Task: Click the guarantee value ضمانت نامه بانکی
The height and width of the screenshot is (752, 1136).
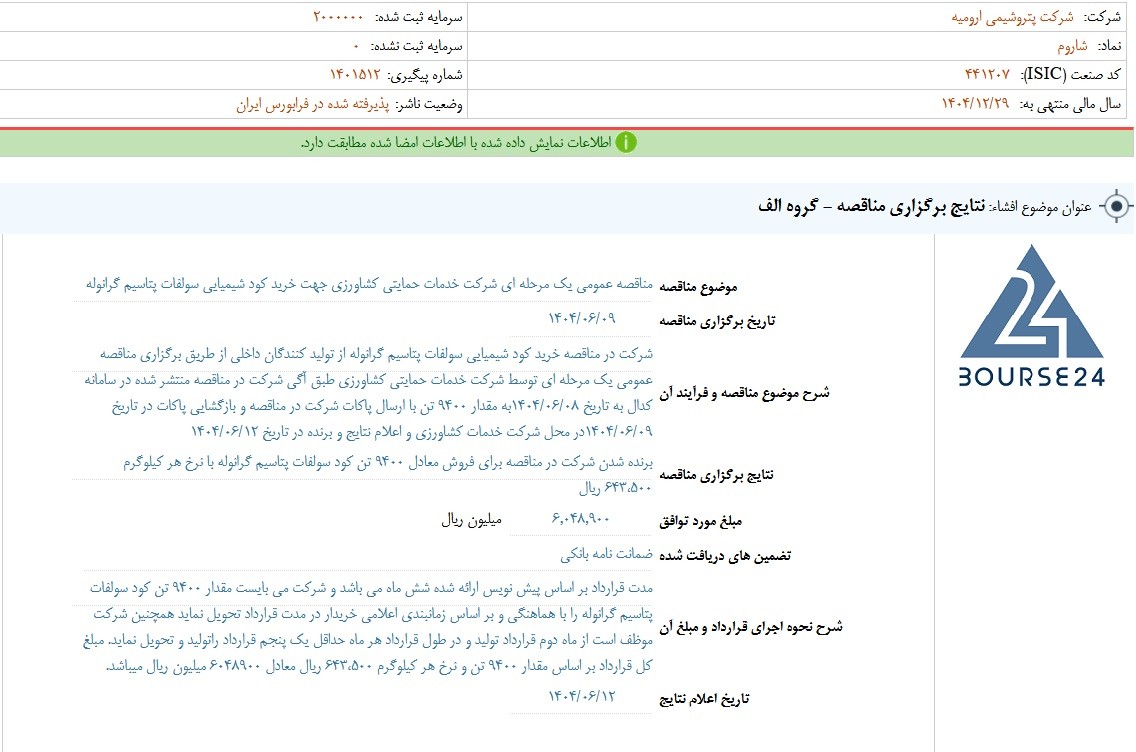Action: tap(606, 554)
